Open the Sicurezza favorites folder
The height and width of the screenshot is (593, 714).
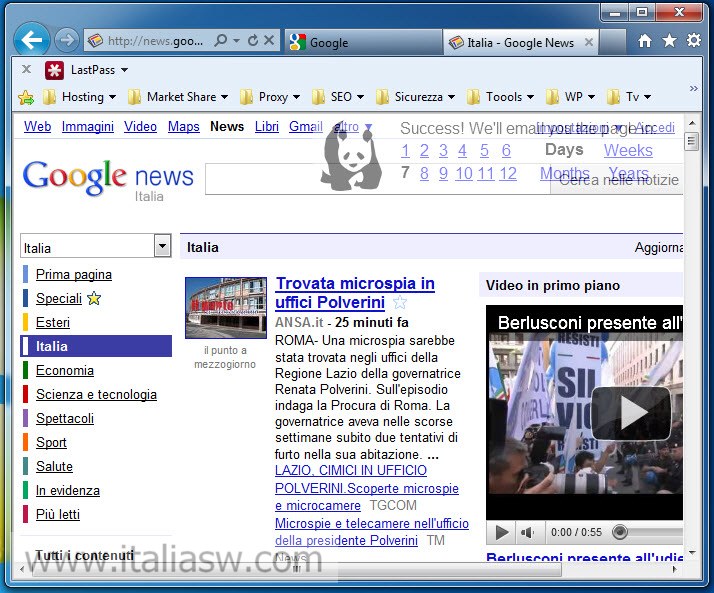pyautogui.click(x=415, y=97)
